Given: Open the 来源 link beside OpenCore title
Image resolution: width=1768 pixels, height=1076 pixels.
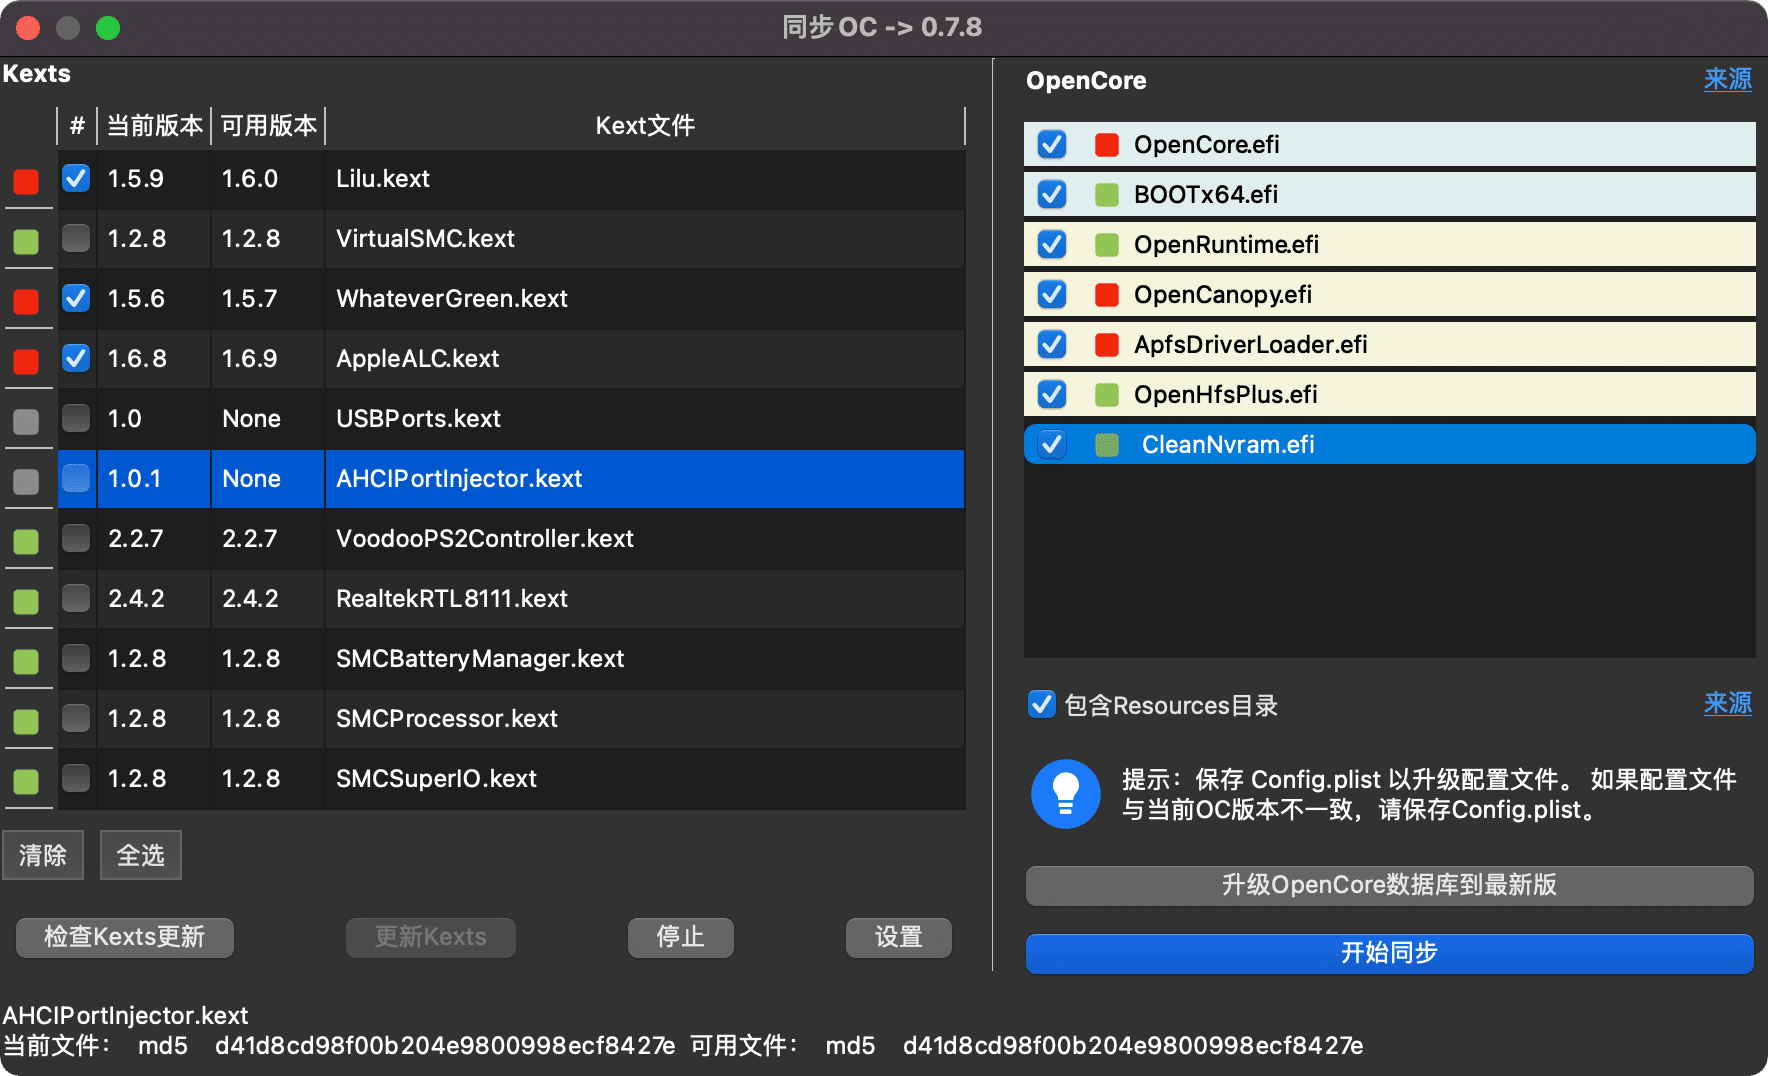Looking at the screenshot, I should click(x=1728, y=79).
